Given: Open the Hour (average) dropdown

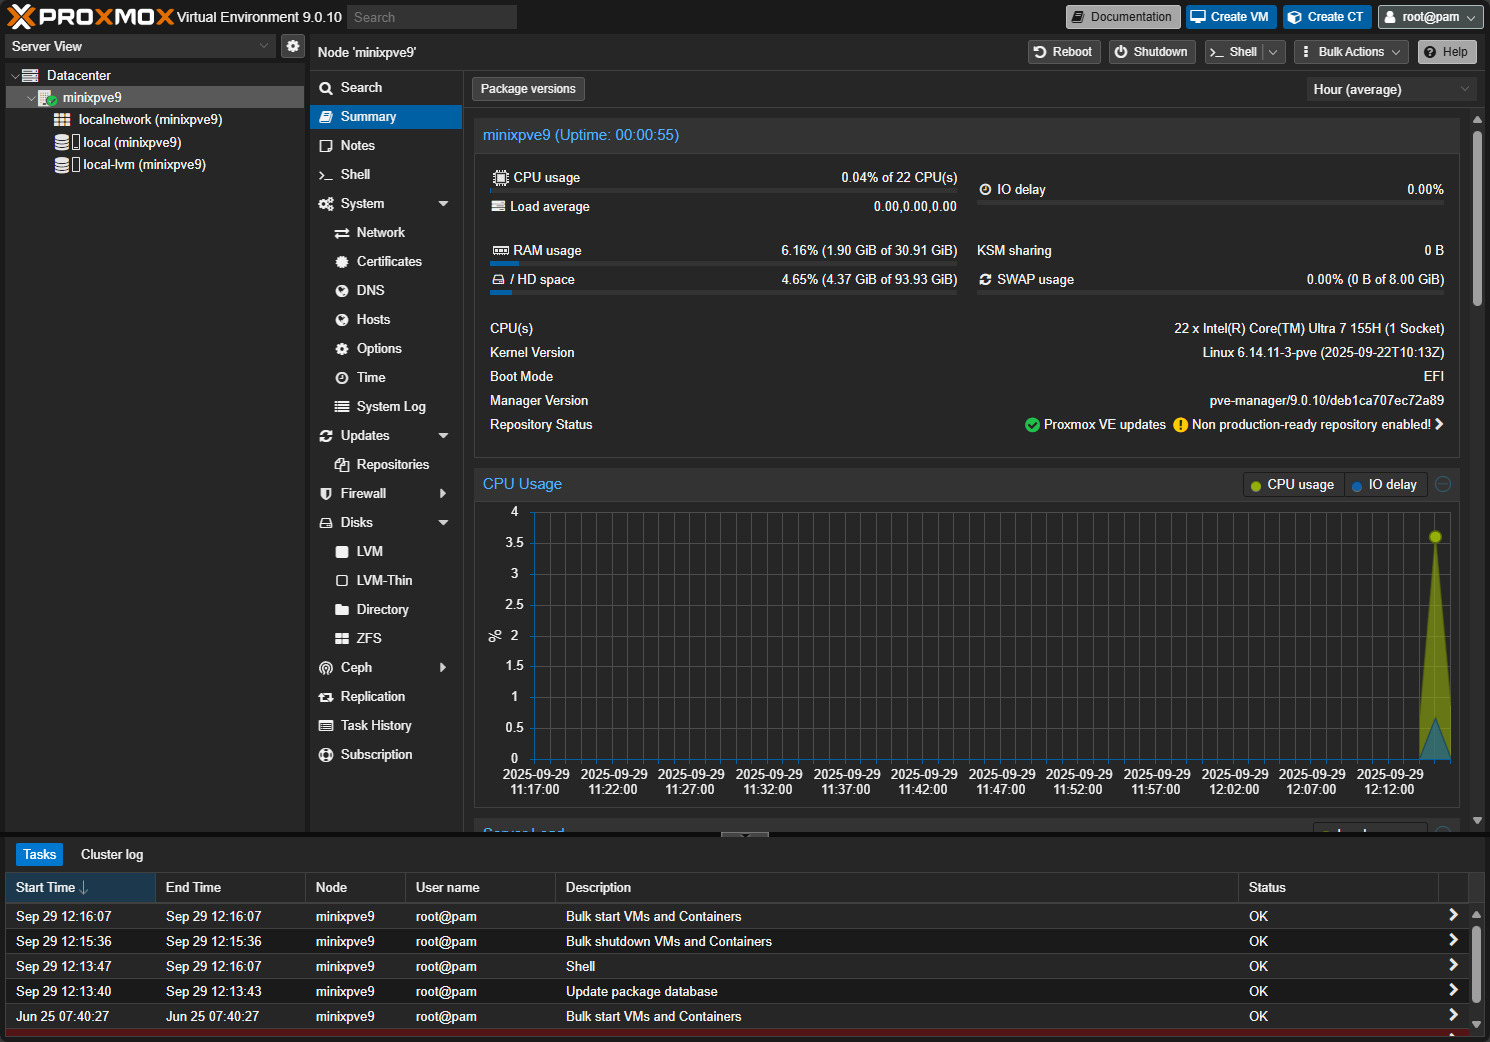Looking at the screenshot, I should [x=1390, y=89].
